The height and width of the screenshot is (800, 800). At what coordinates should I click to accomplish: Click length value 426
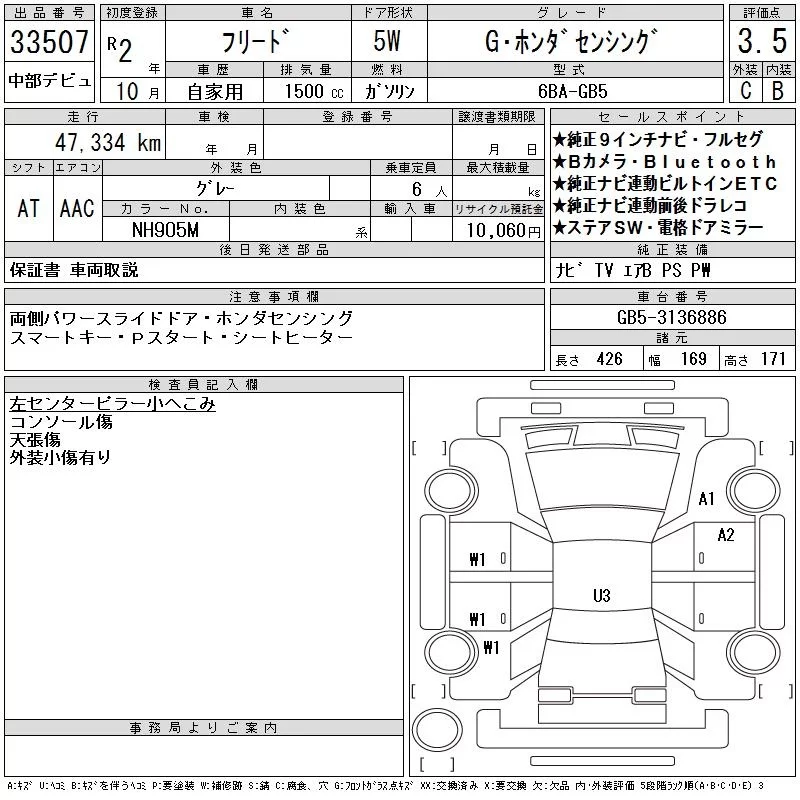(x=610, y=359)
